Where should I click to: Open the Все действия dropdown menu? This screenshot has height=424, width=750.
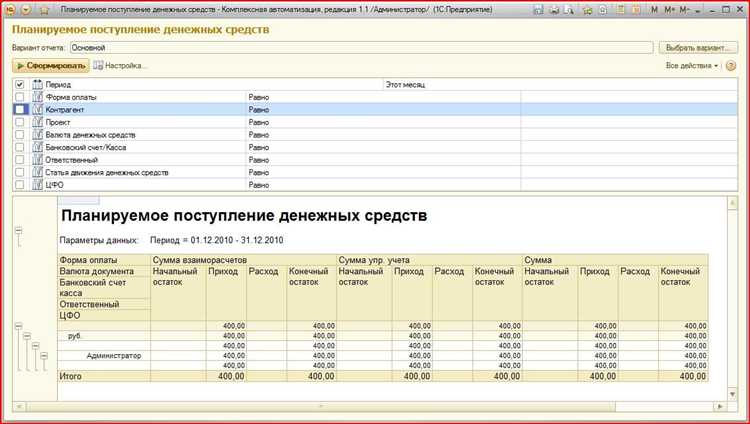tap(692, 66)
